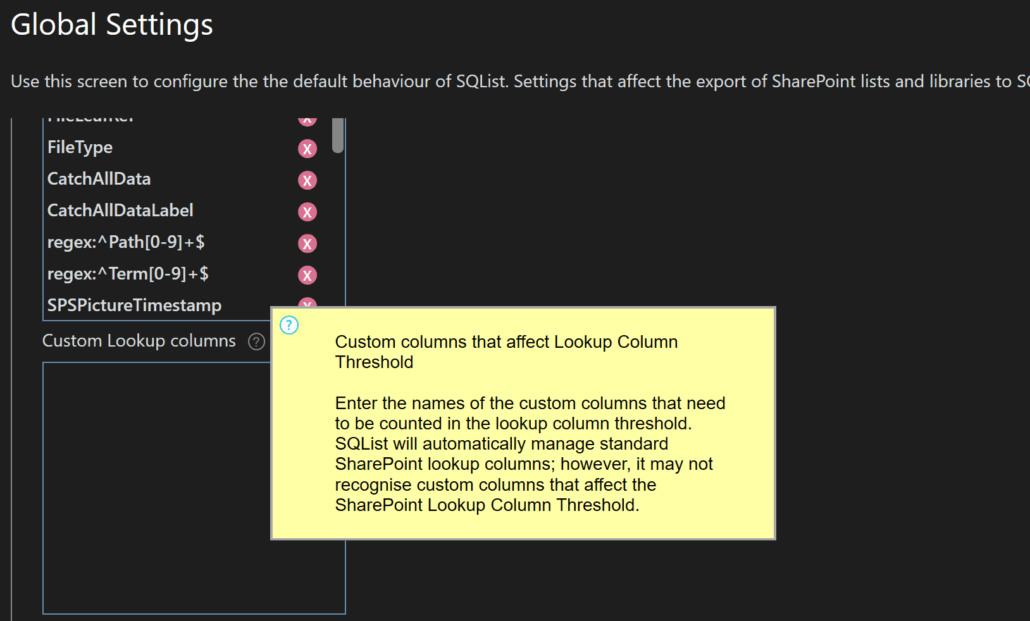
Task: Select the CatchAllData list entry
Action: coord(99,179)
